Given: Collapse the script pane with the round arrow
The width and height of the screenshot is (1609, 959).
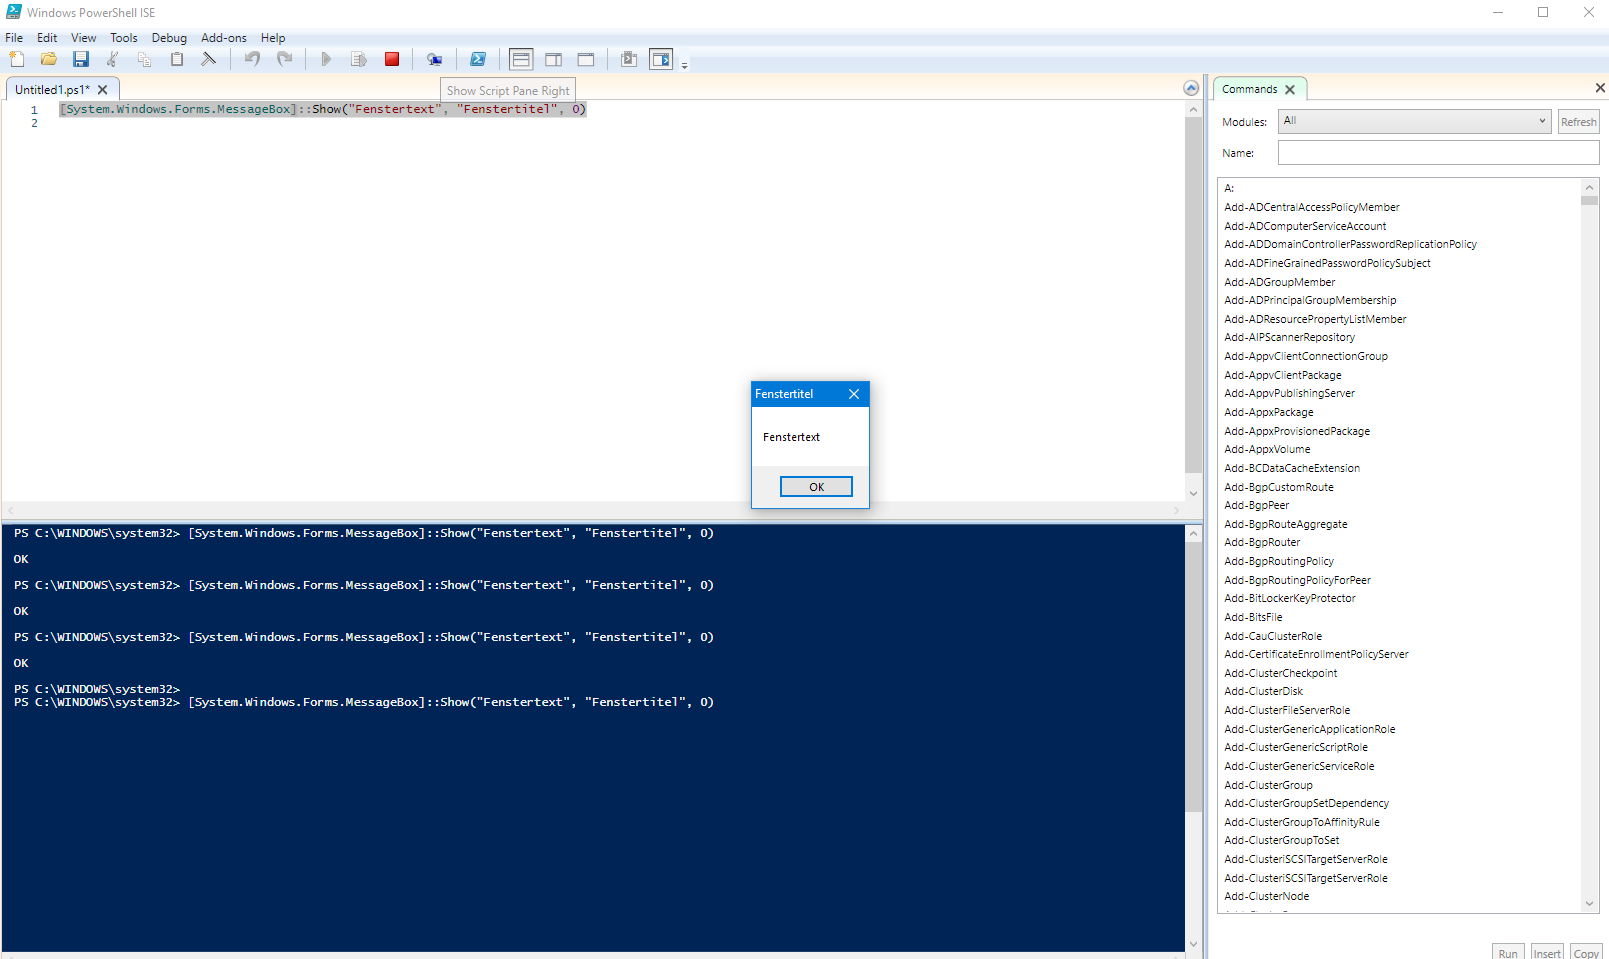Looking at the screenshot, I should [1191, 88].
